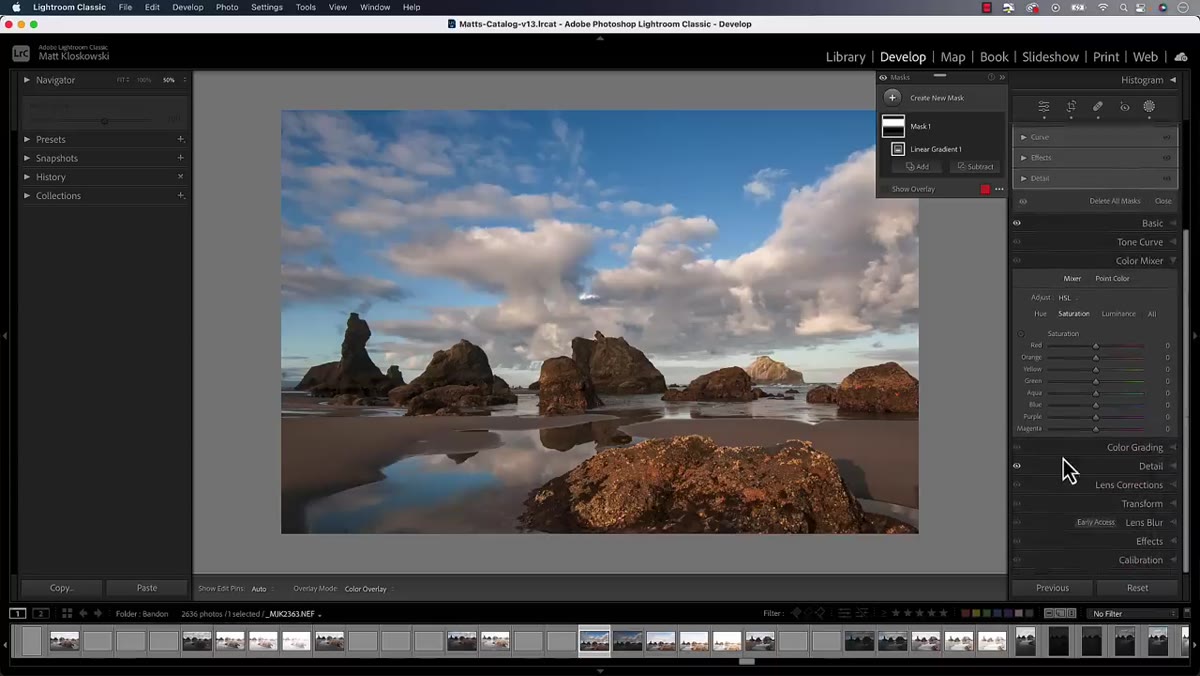
Task: Toggle the Lens Corrections panel eye icon
Action: [1017, 485]
